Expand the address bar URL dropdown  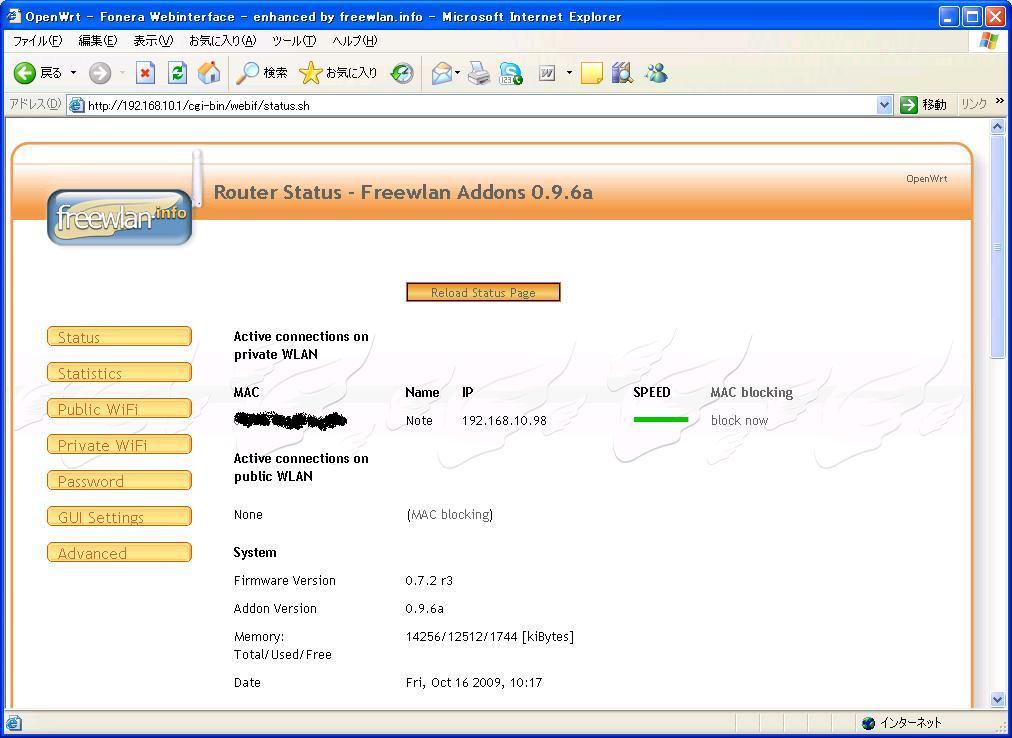tap(884, 105)
